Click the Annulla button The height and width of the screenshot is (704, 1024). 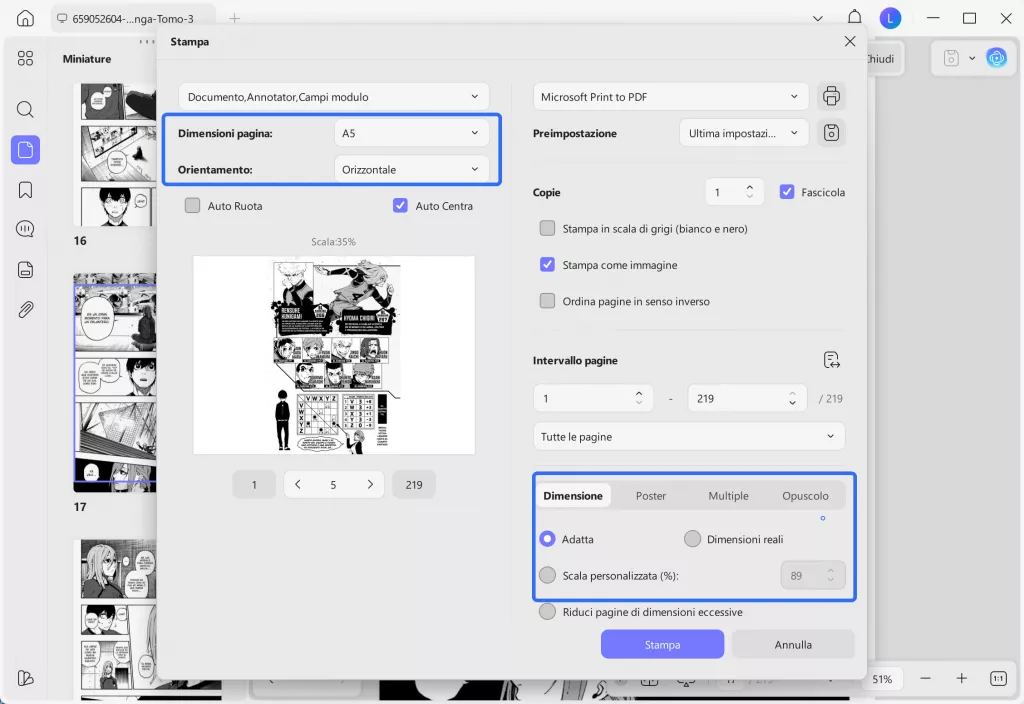tap(793, 645)
